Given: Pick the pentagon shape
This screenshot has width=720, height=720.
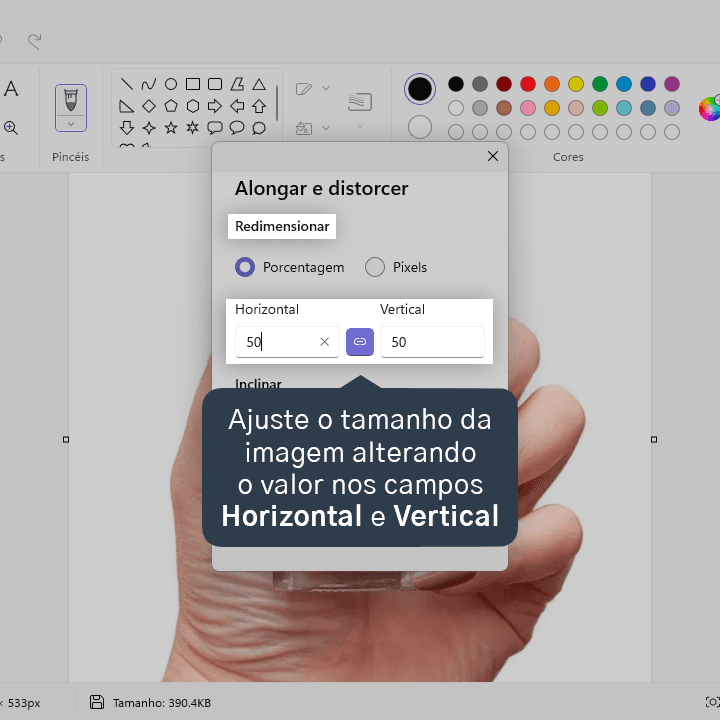Looking at the screenshot, I should click(171, 106).
